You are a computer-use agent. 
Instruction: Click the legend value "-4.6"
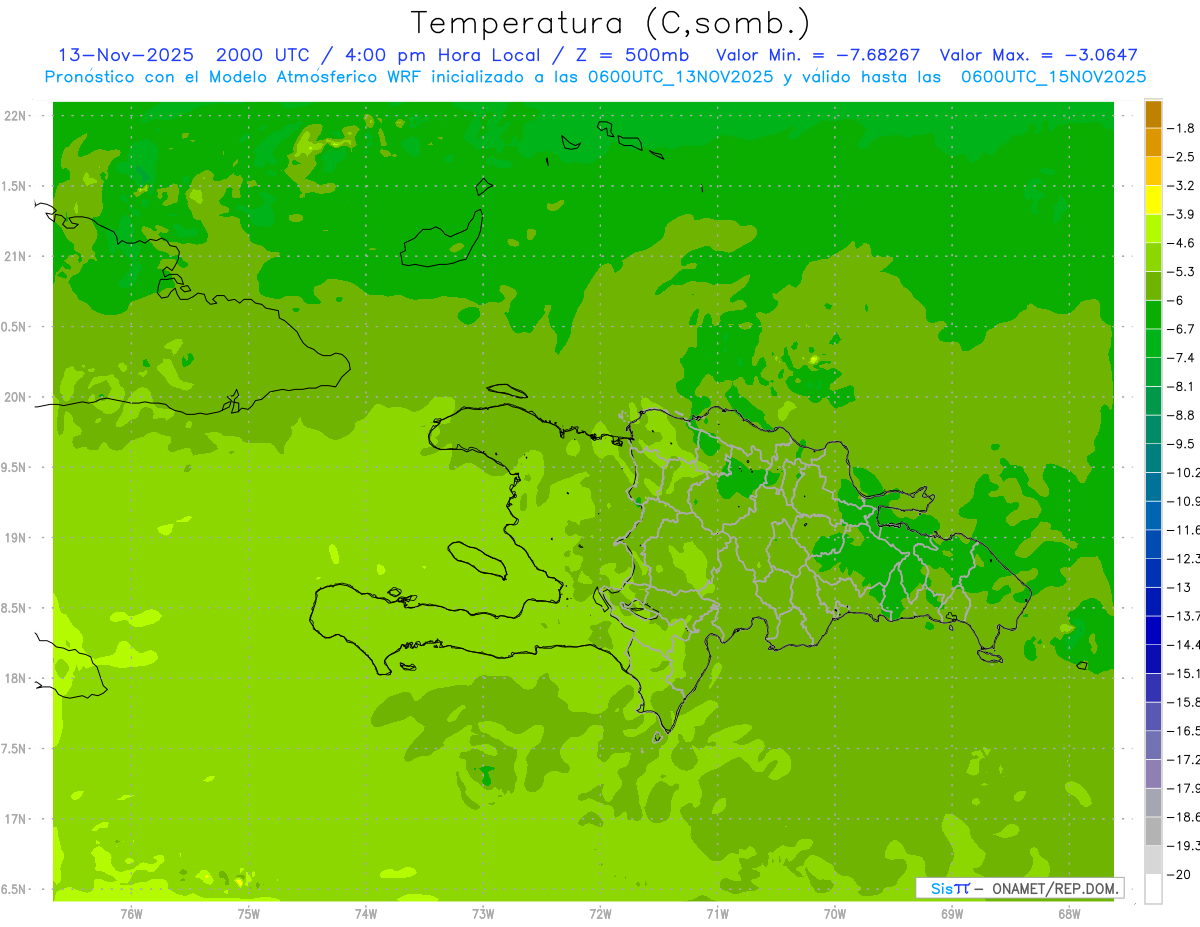pyautogui.click(x=1181, y=243)
